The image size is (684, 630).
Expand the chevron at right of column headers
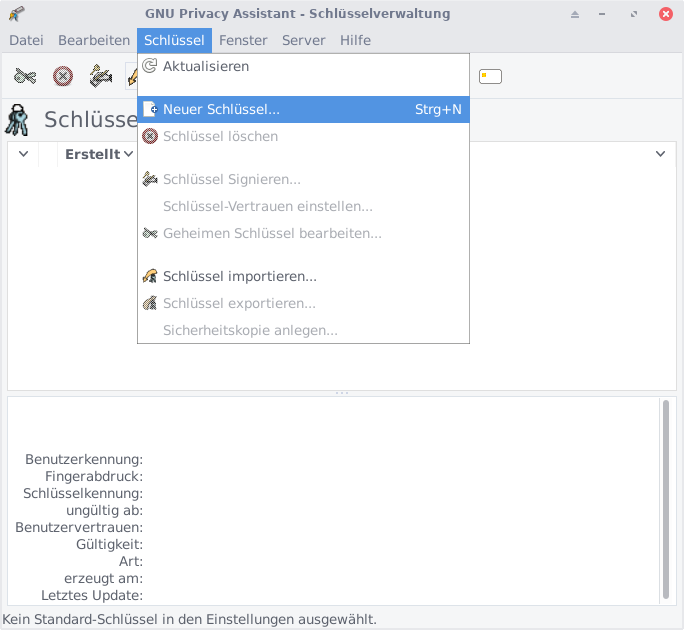tap(660, 154)
